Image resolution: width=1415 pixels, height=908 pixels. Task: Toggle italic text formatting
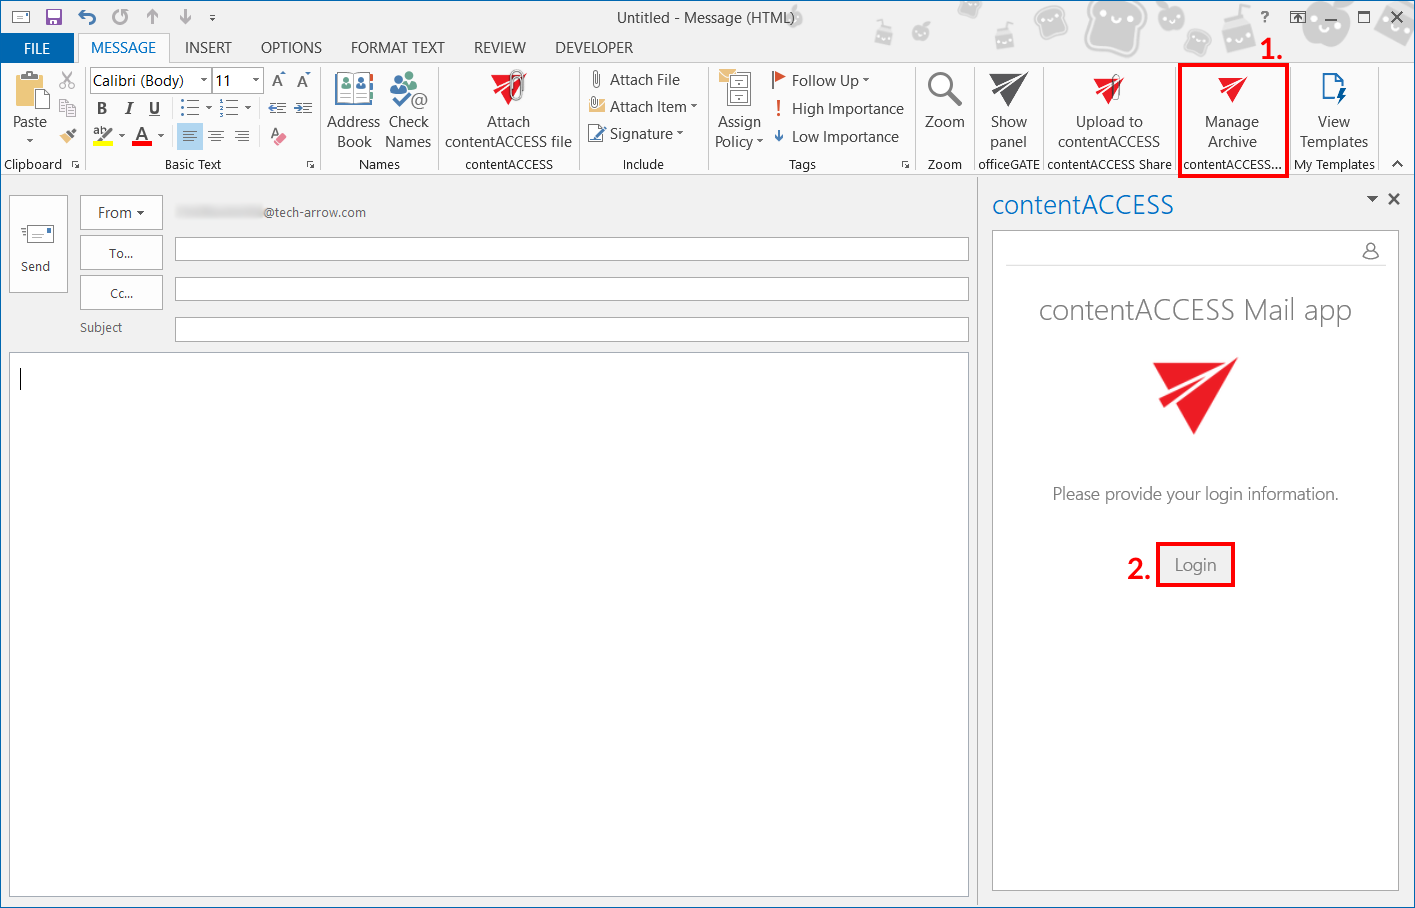(128, 109)
